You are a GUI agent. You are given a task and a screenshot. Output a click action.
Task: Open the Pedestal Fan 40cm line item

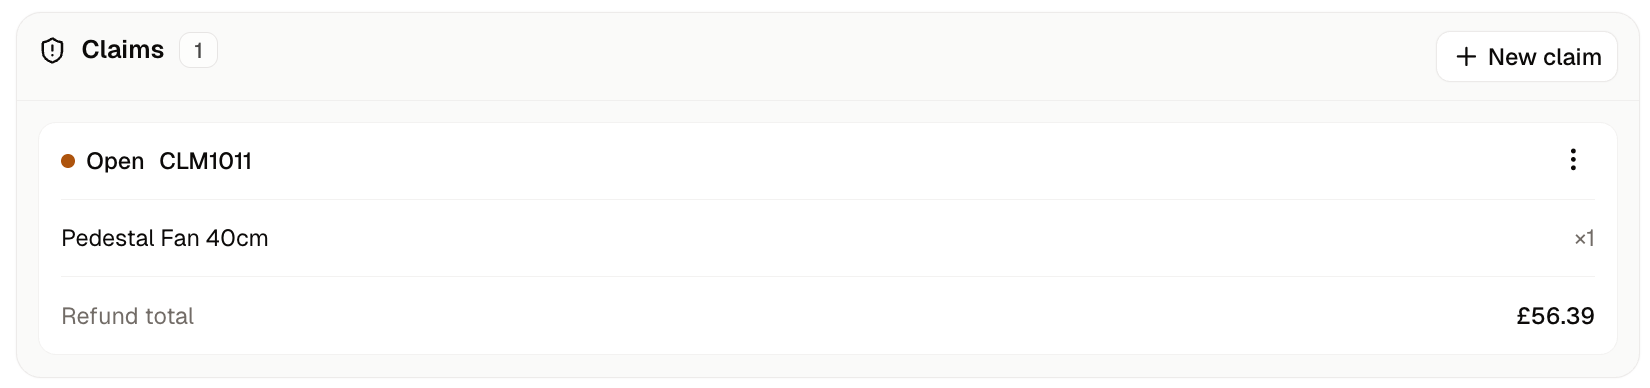point(165,238)
